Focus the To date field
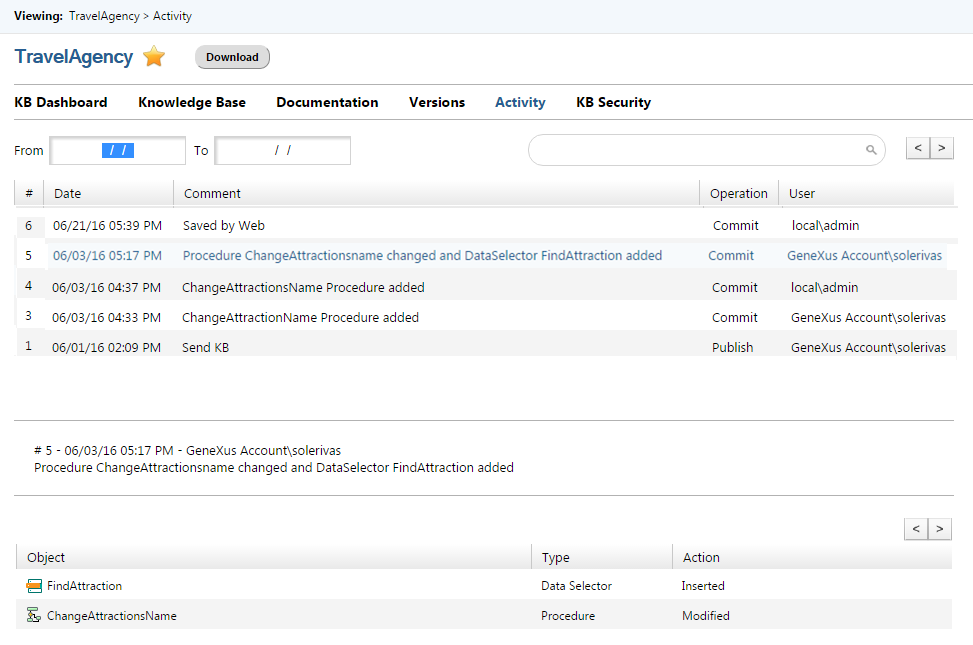 pos(282,150)
